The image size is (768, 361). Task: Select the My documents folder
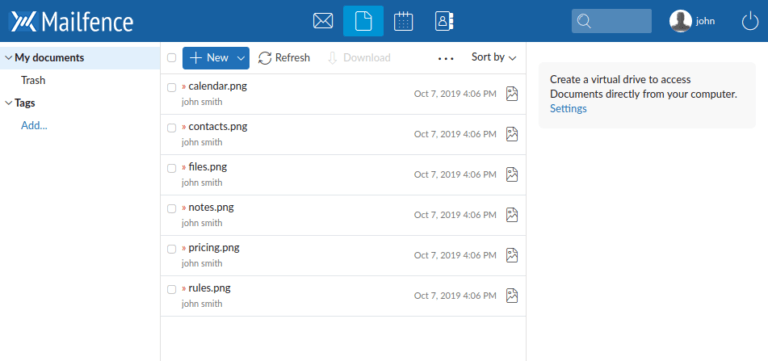(49, 58)
